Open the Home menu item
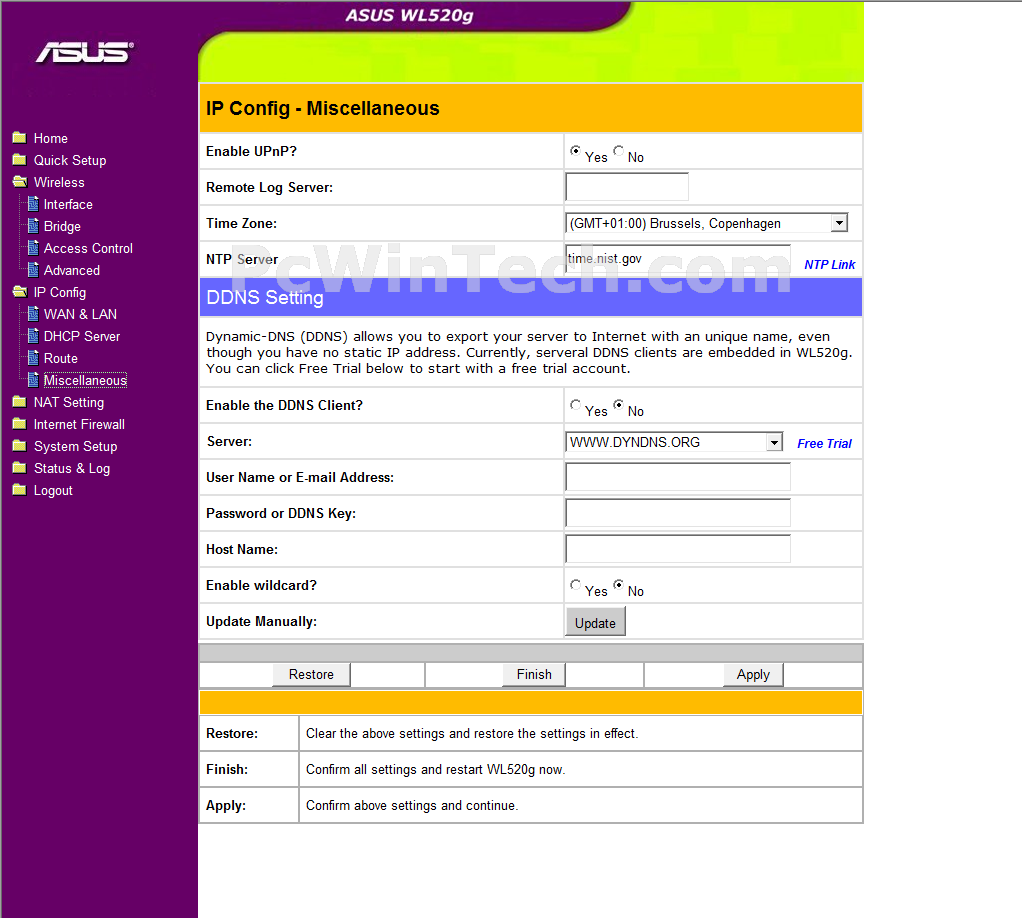The image size is (1022, 918). [x=51, y=138]
